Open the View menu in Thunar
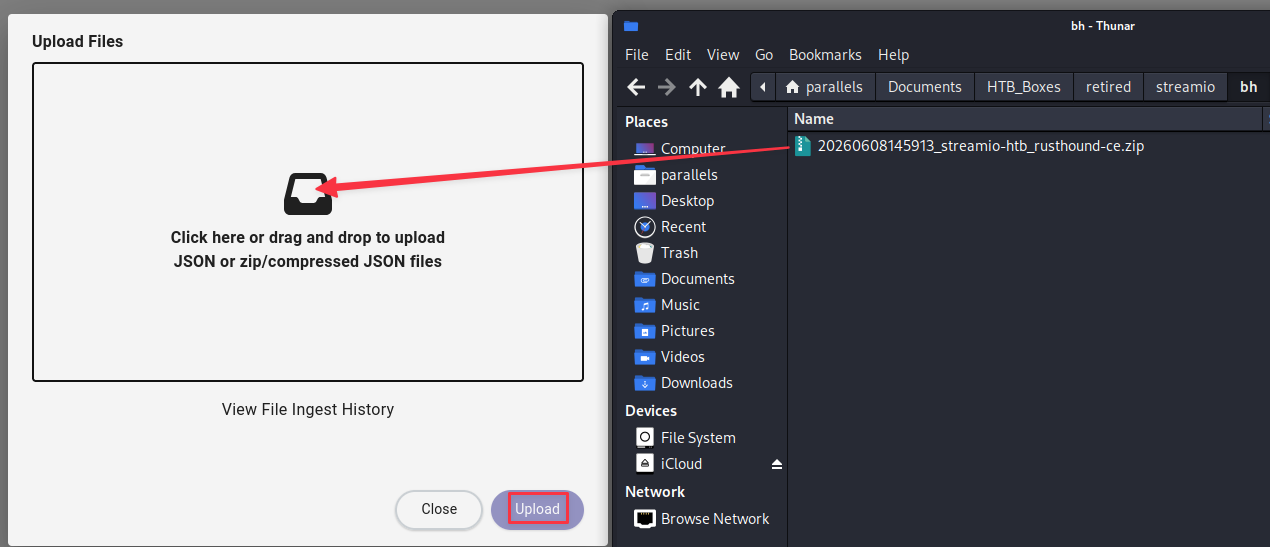The height and width of the screenshot is (547, 1270). click(723, 55)
